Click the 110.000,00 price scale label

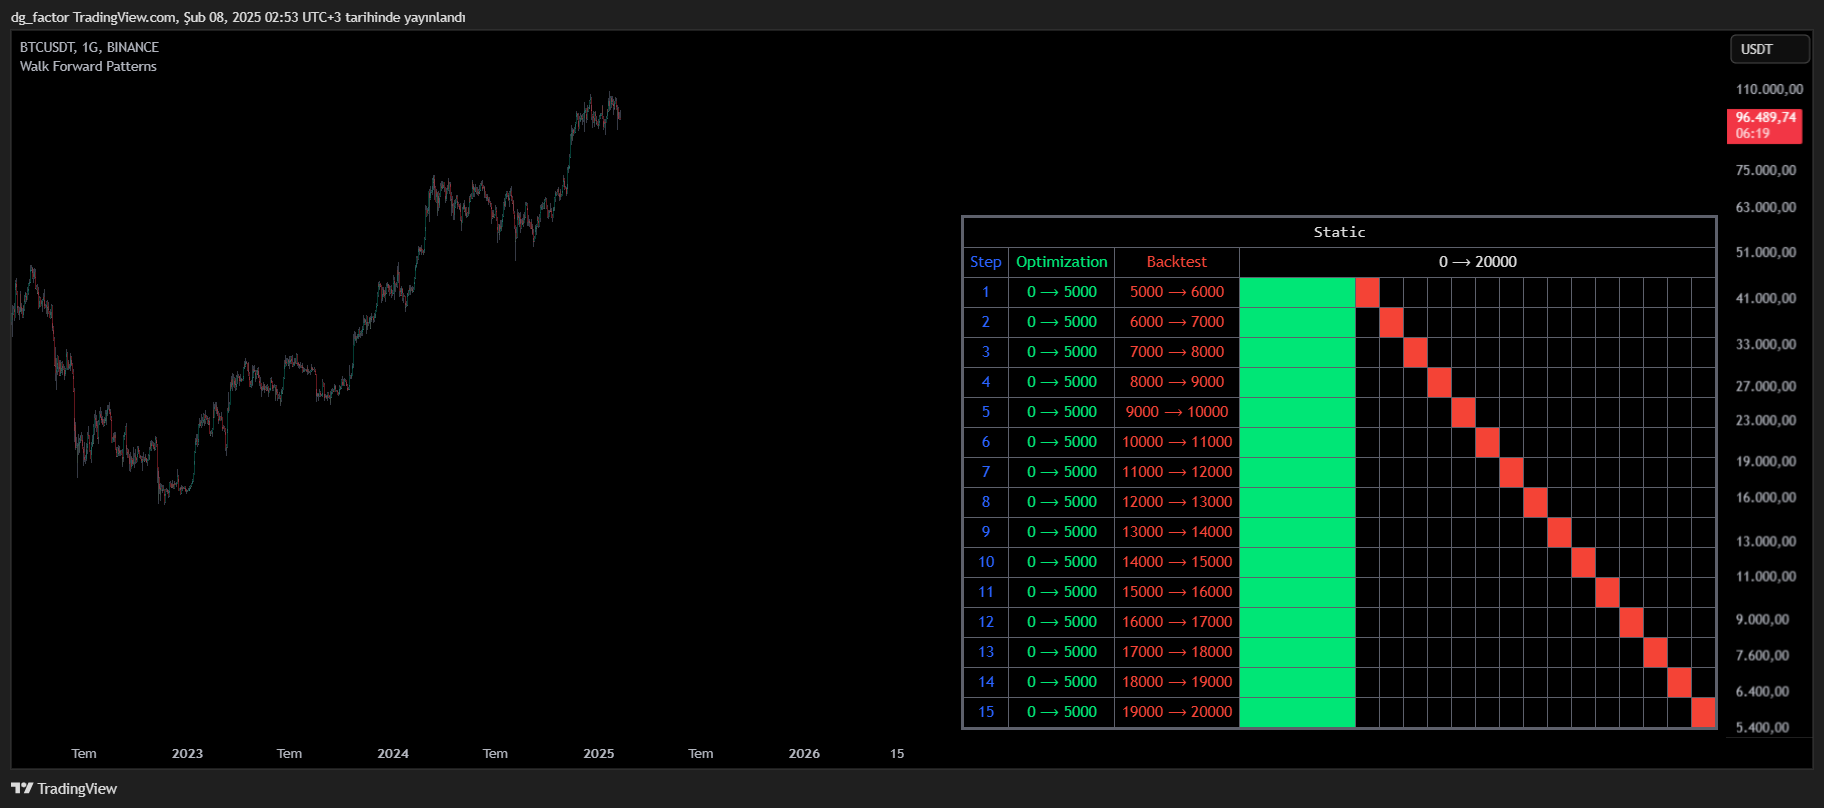tap(1770, 89)
